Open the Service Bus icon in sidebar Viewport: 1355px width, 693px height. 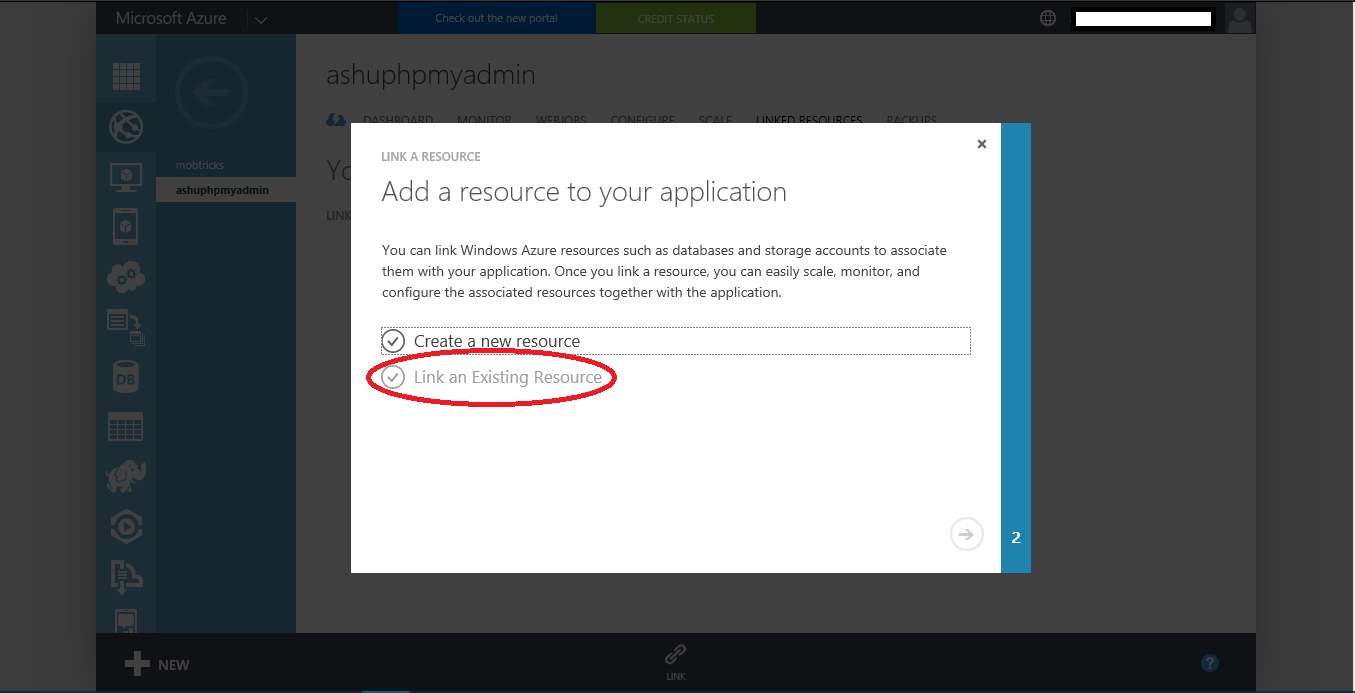coord(126,577)
